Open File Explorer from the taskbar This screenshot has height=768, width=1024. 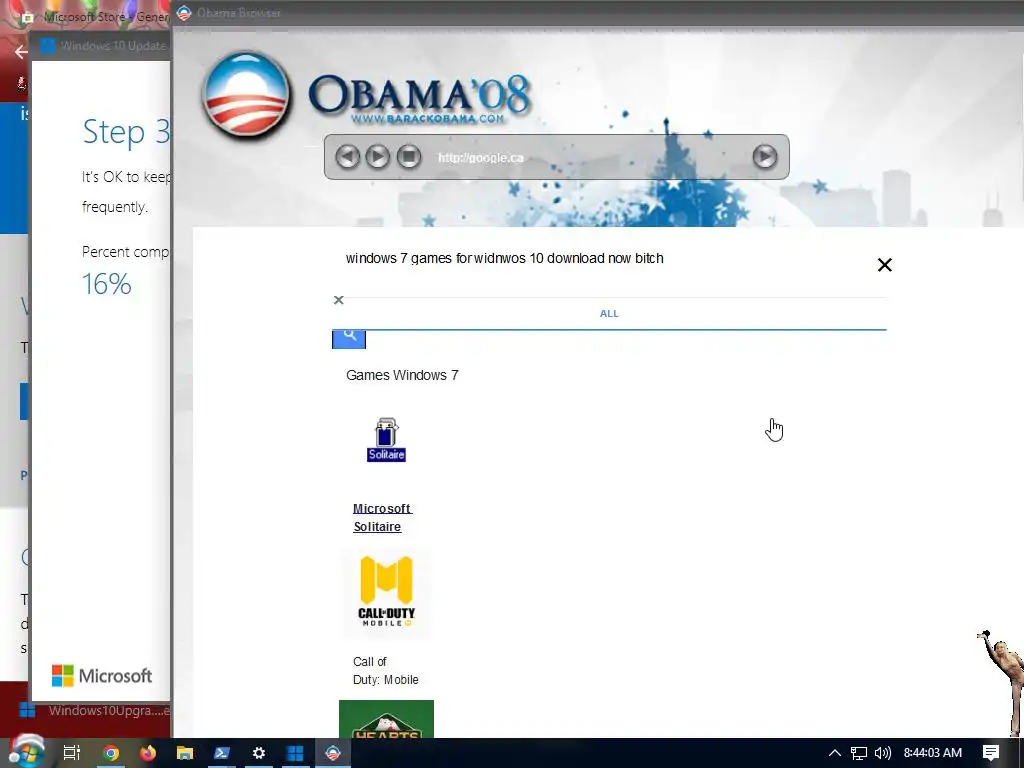(185, 753)
